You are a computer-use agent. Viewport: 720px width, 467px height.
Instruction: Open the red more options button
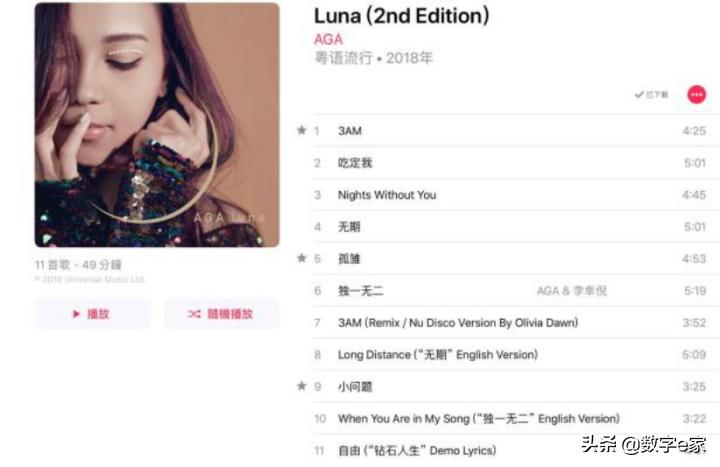(696, 95)
